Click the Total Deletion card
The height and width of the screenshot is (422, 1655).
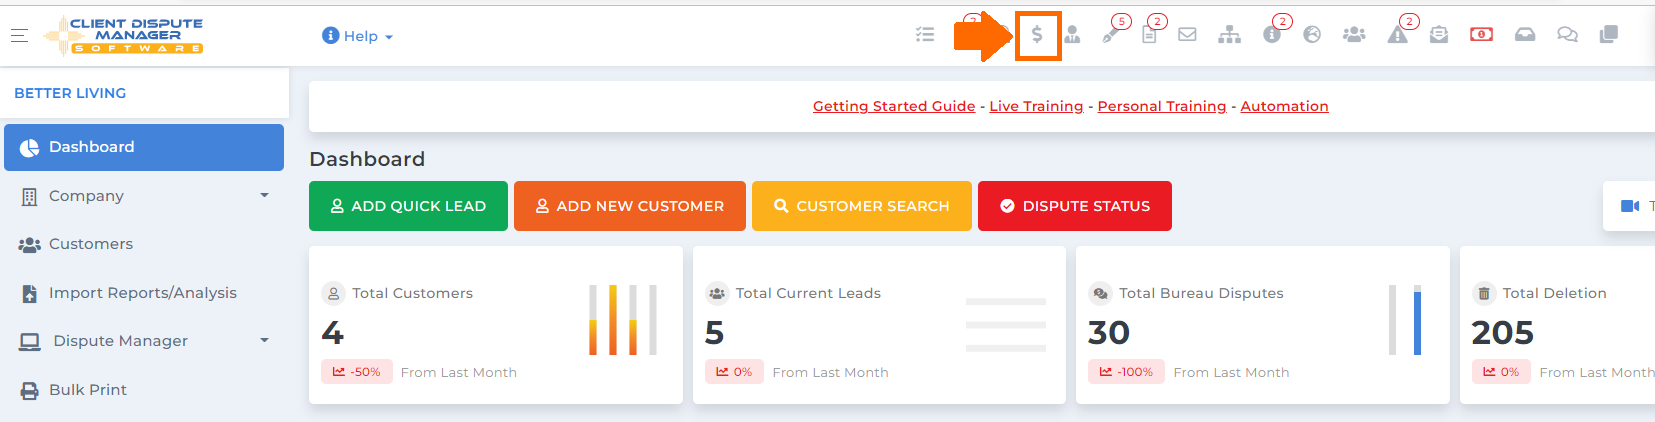tap(1557, 325)
